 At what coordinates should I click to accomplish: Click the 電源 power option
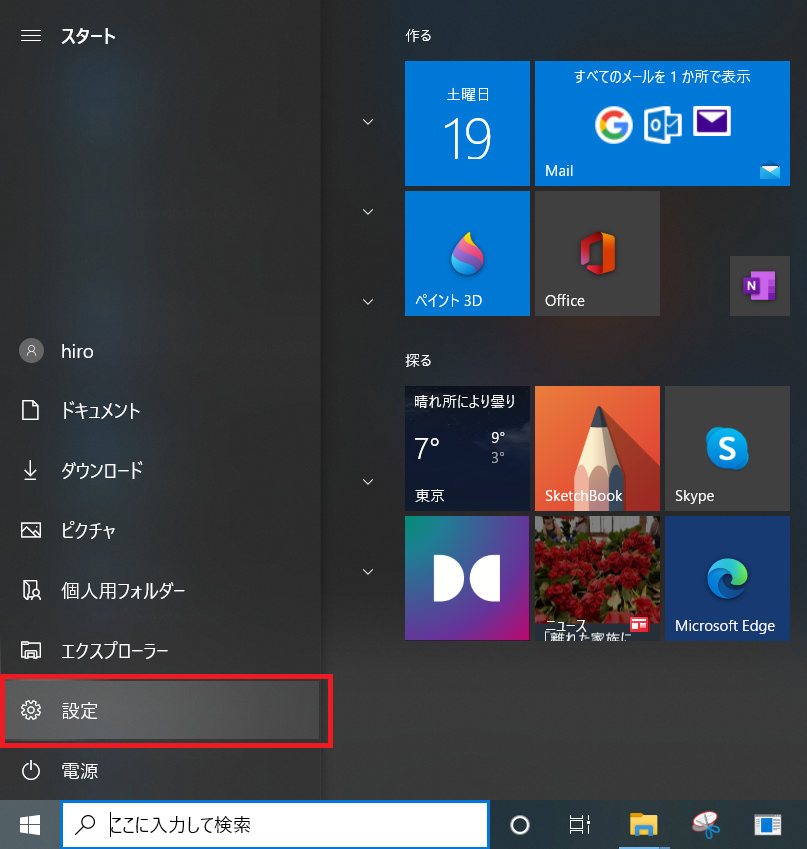[162, 770]
